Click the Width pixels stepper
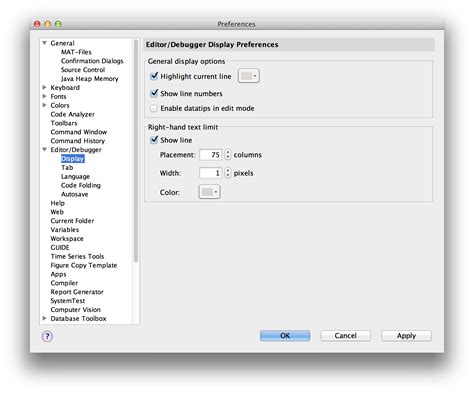Screen dimensions: 474x394 (228, 173)
